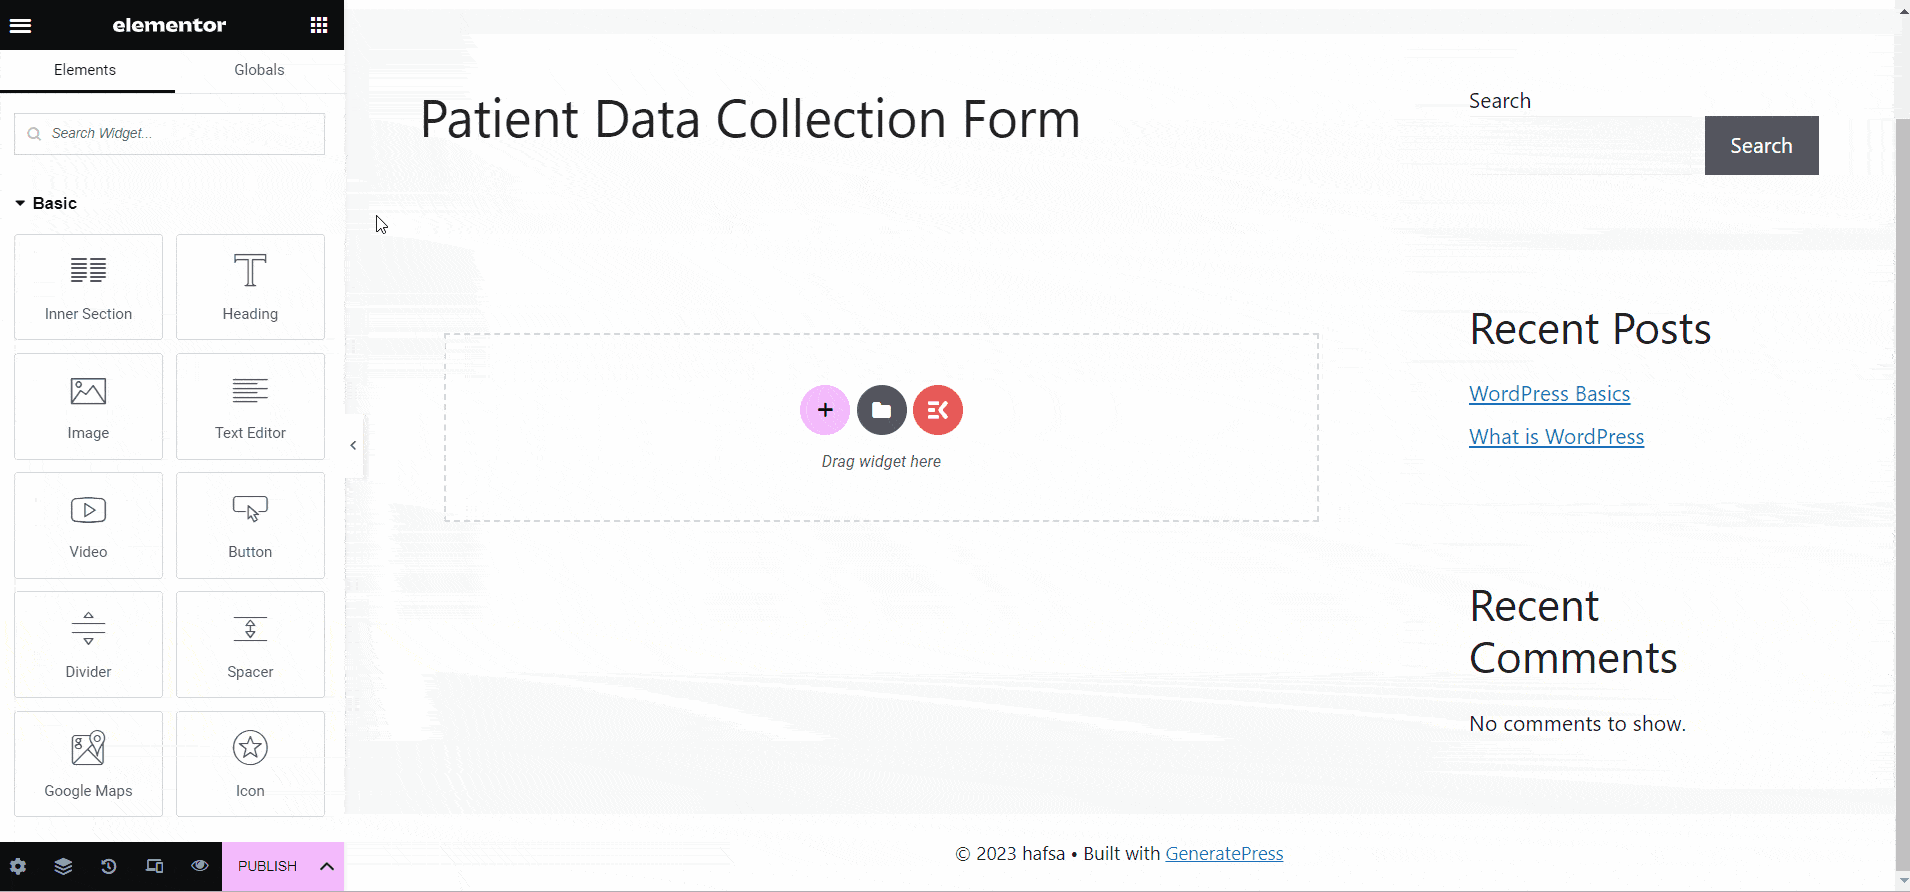Open revision History from the bottom bar
This screenshot has width=1910, height=892.
click(108, 866)
